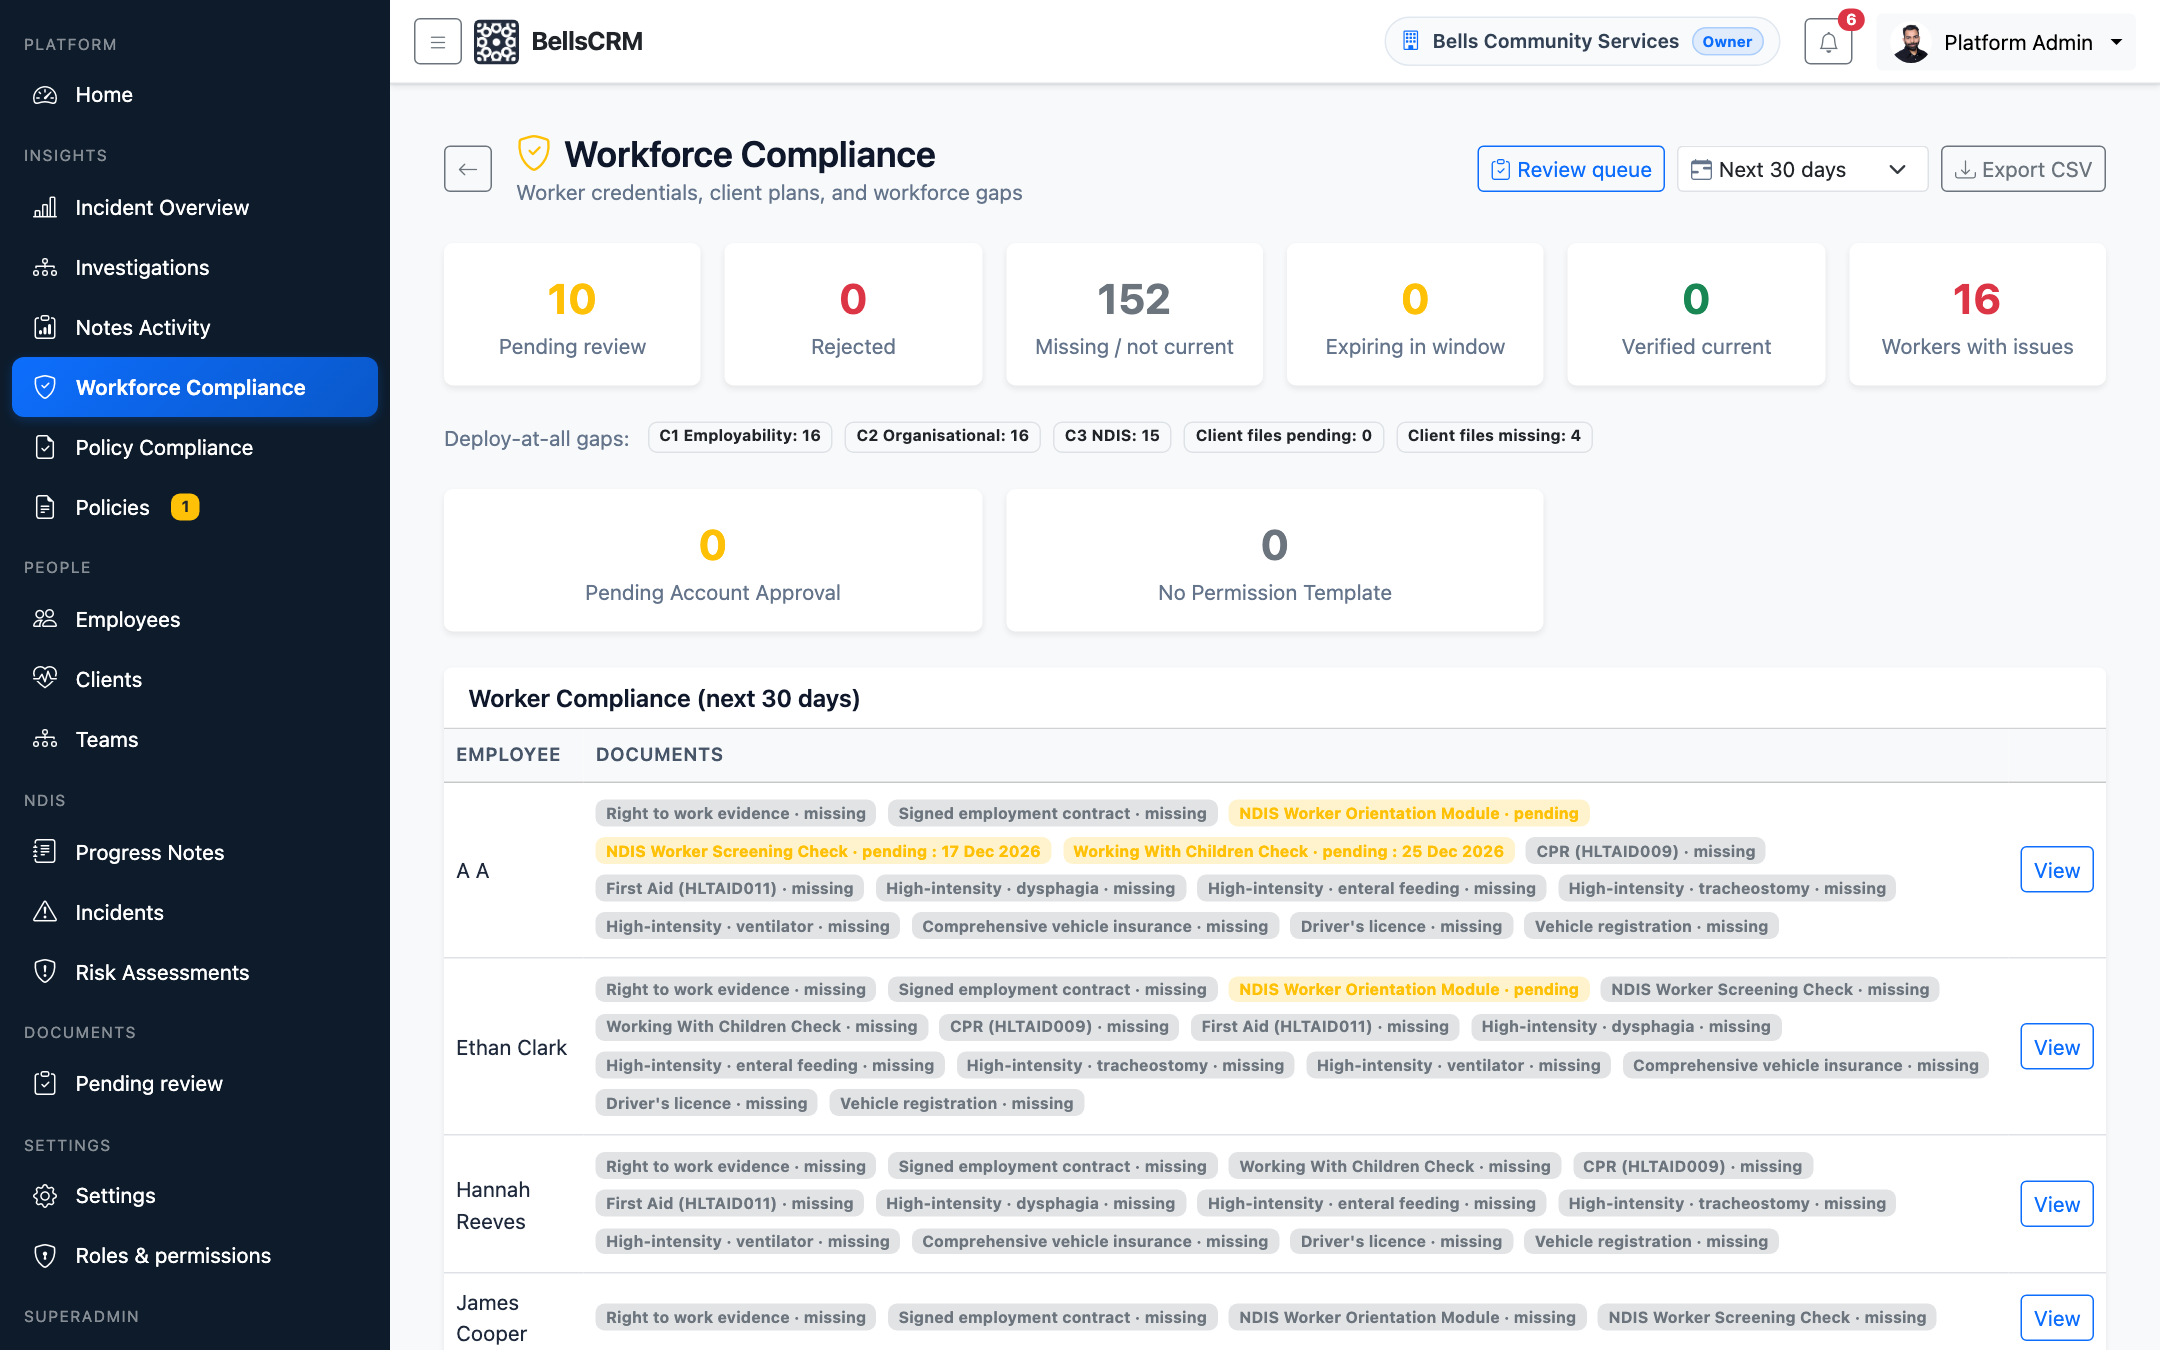
Task: Open Bells Community Services organisation switcher
Action: click(x=1582, y=42)
